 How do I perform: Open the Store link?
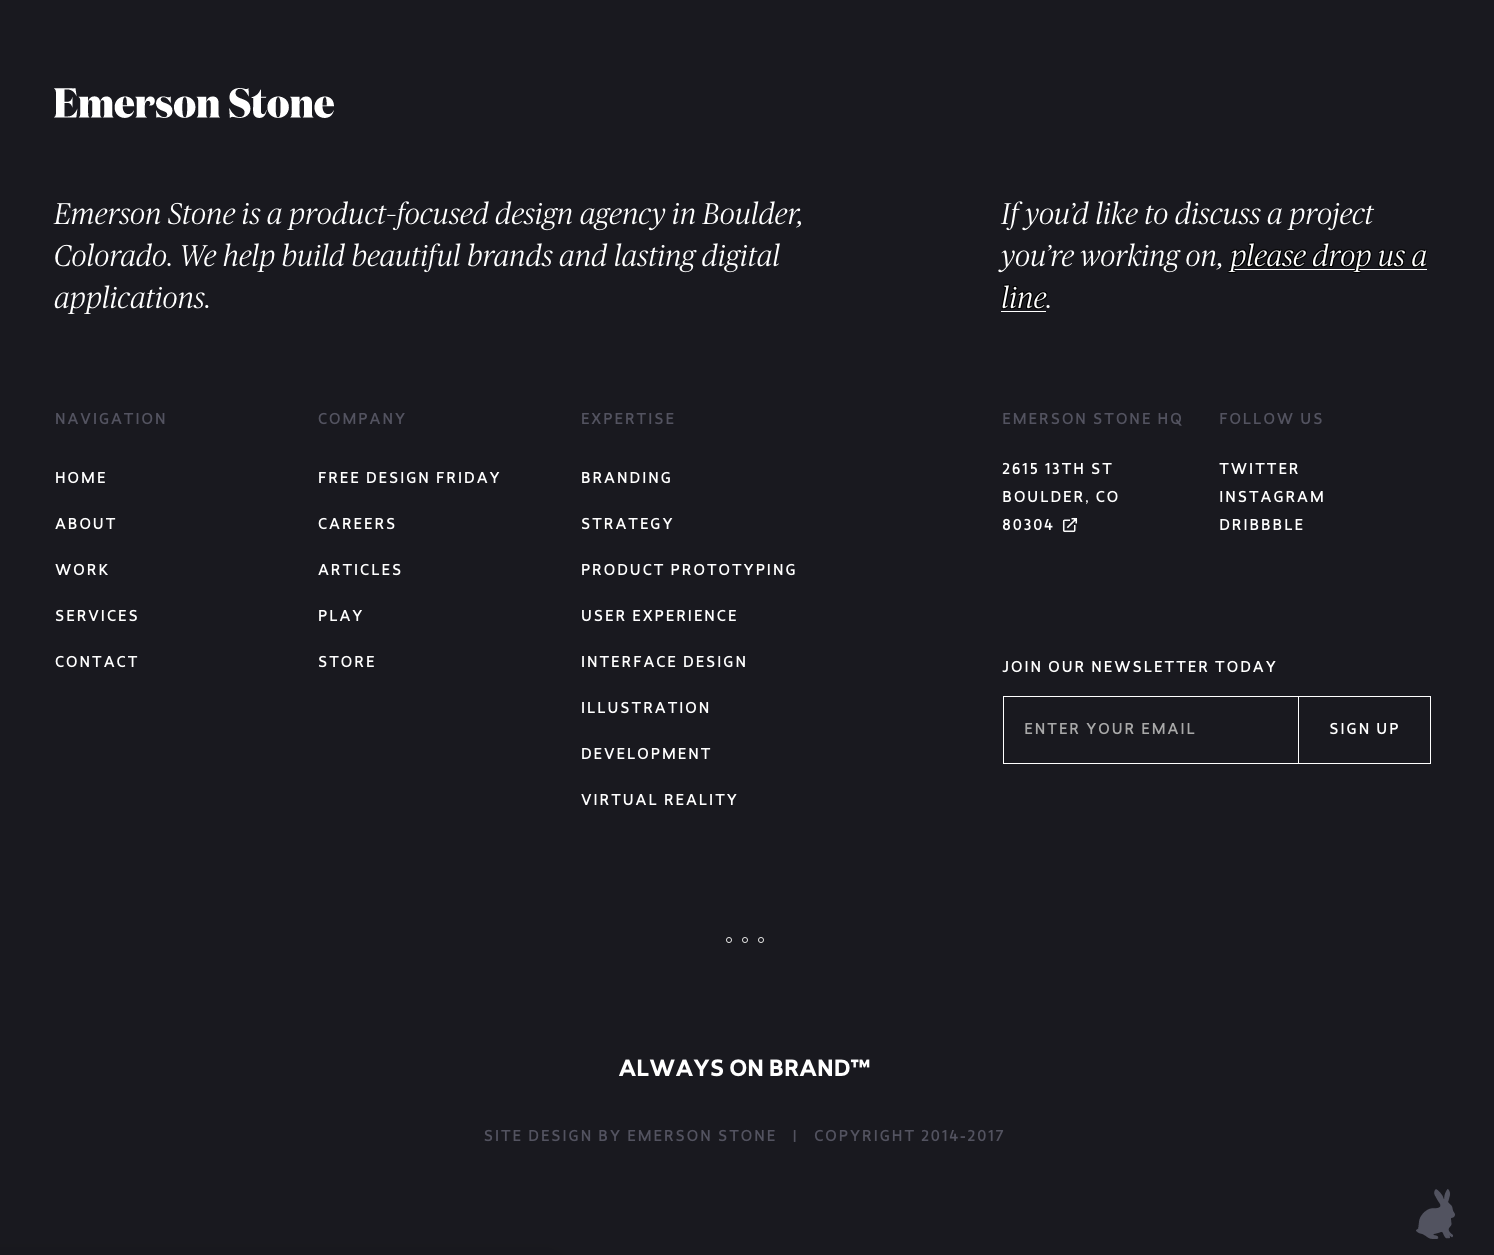(347, 662)
